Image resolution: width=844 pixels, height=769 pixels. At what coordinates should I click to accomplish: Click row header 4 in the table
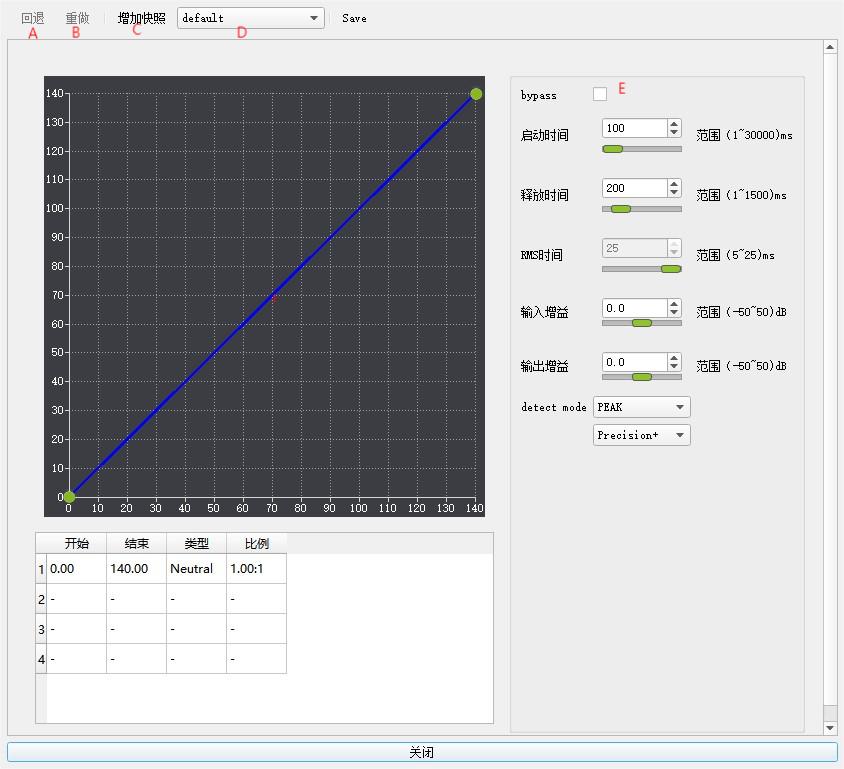tap(41, 659)
